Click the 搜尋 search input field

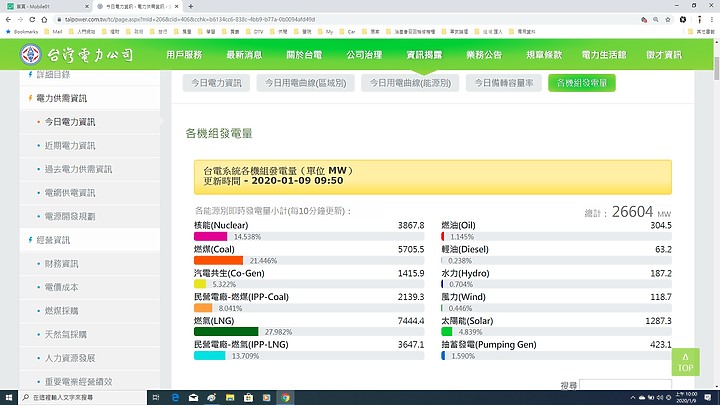[625, 385]
